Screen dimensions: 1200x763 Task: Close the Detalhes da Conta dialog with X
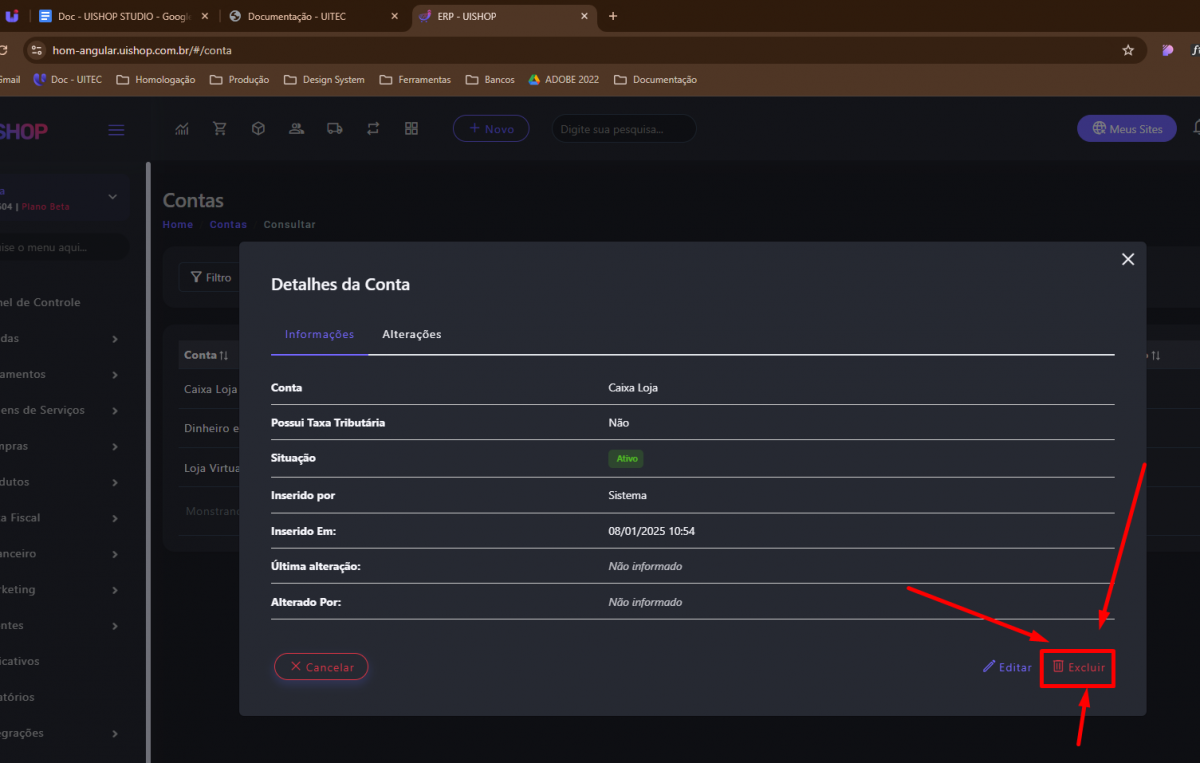coord(1128,259)
